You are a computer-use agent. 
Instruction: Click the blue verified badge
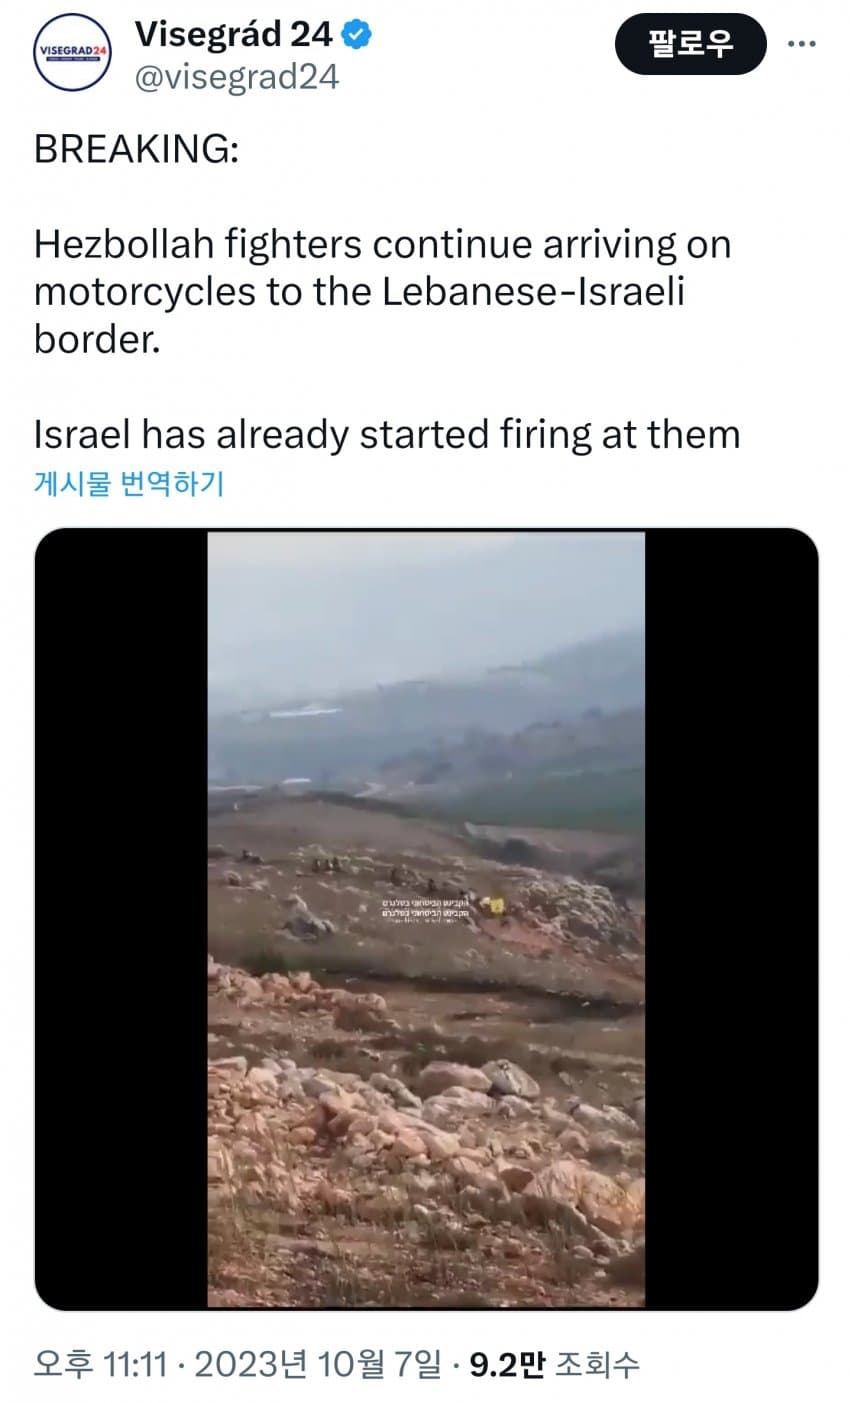pos(356,35)
